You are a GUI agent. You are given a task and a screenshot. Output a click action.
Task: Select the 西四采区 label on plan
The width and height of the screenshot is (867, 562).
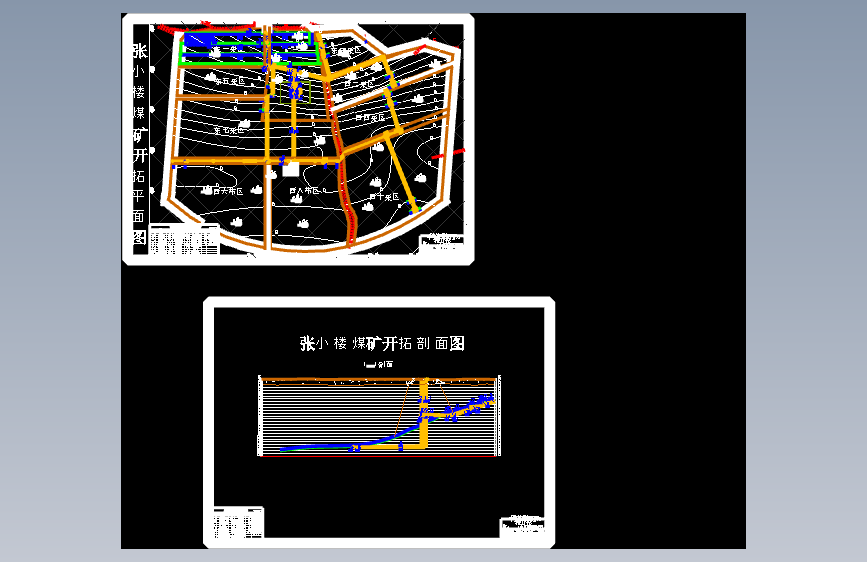[370, 117]
